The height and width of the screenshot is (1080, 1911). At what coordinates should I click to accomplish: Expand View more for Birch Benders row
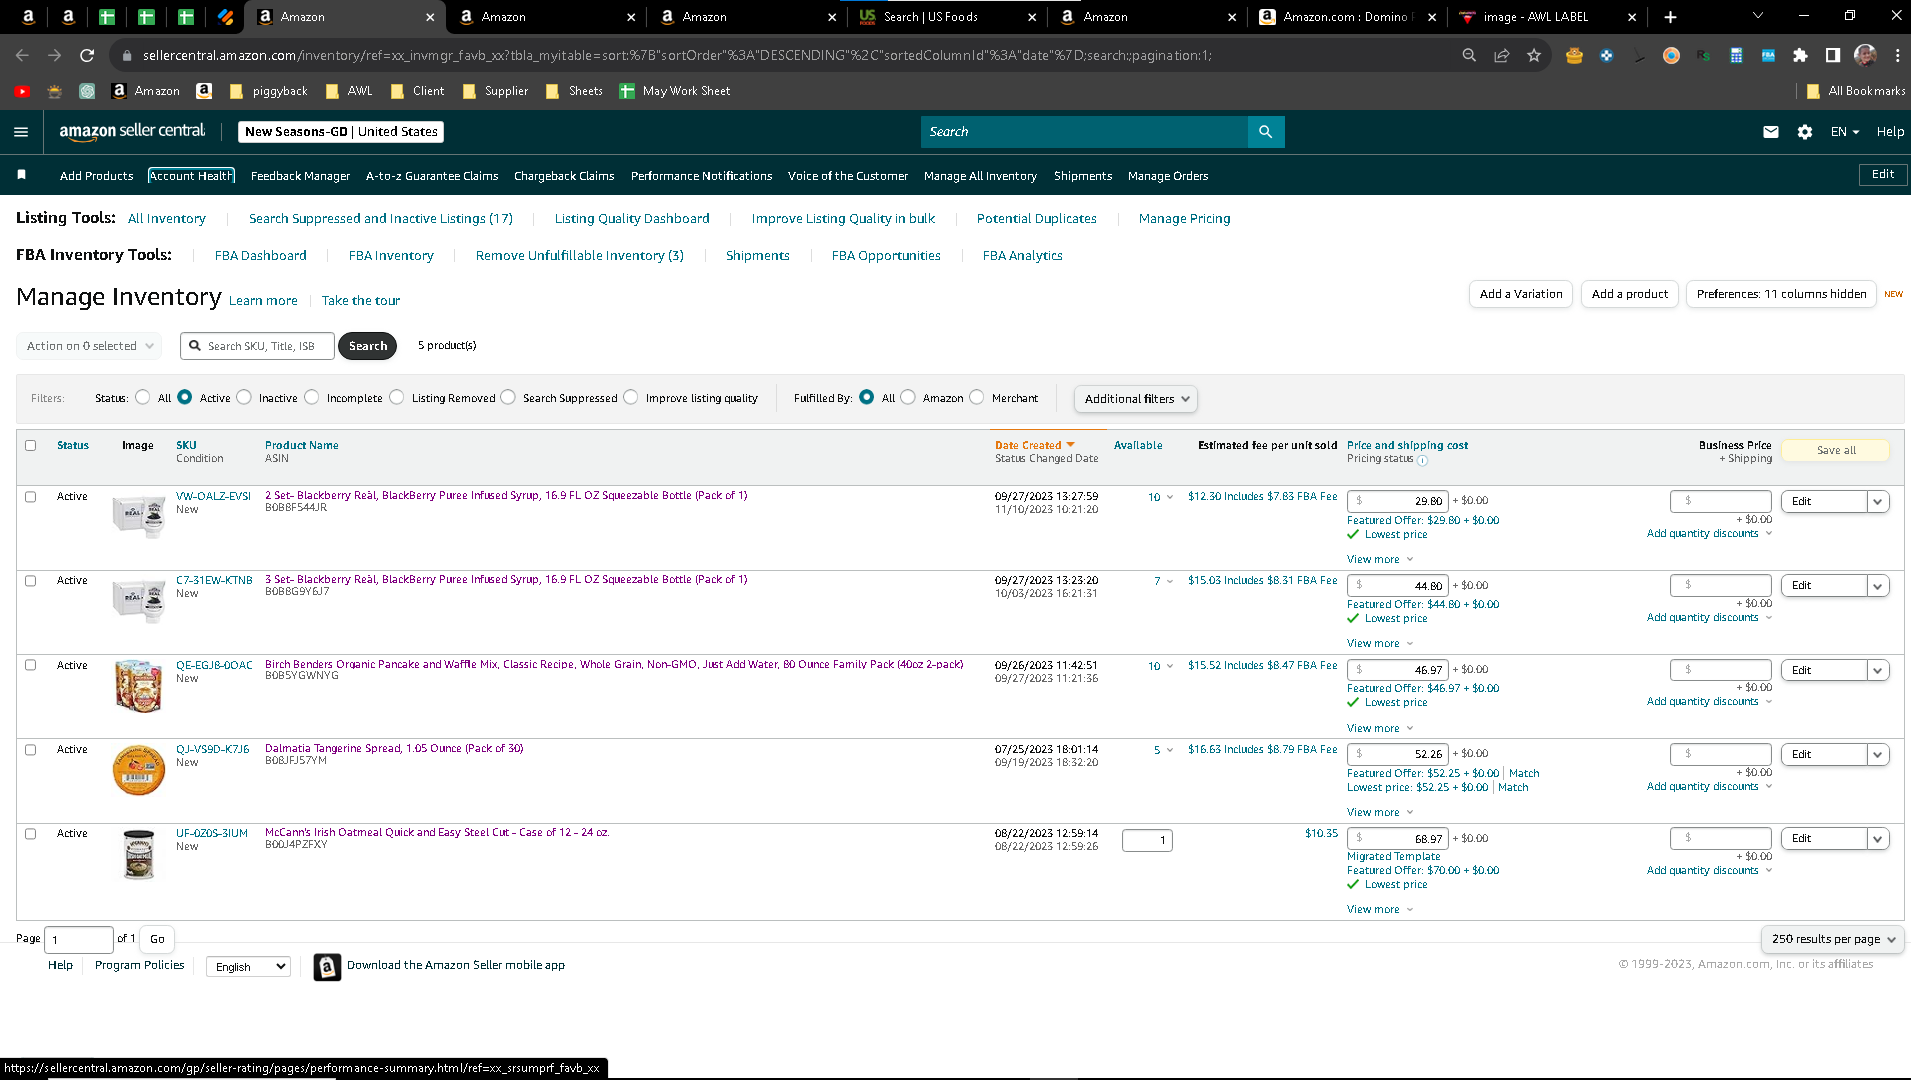(1379, 729)
